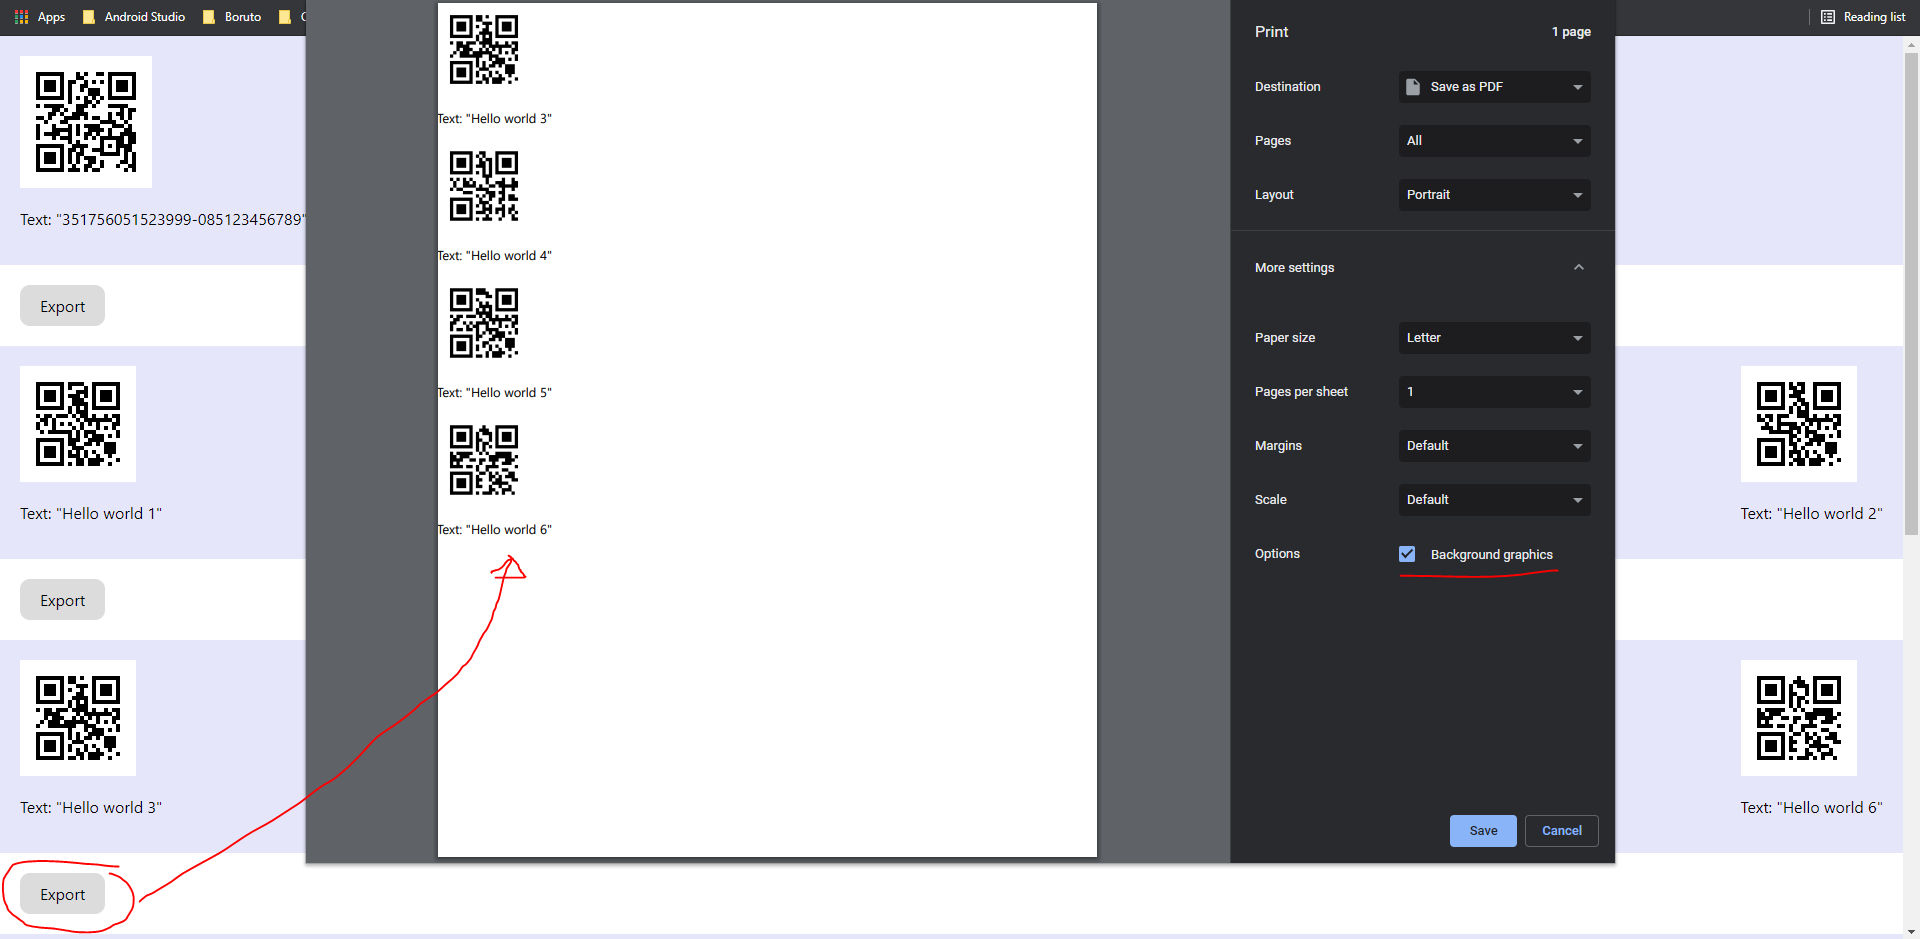Uncheck the Background graphics option
The width and height of the screenshot is (1920, 939).
tap(1407, 553)
